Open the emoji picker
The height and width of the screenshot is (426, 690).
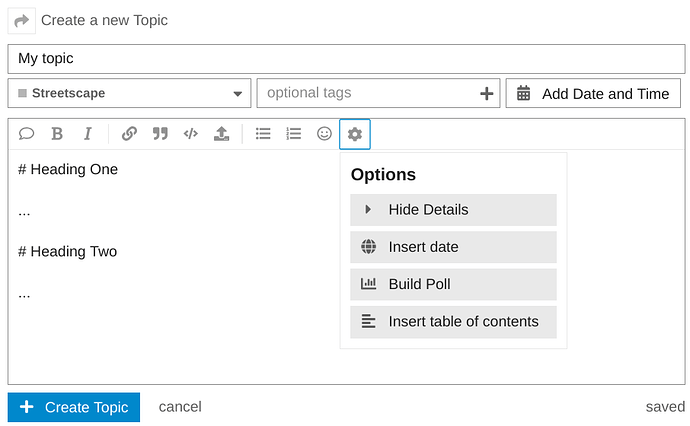tap(324, 134)
